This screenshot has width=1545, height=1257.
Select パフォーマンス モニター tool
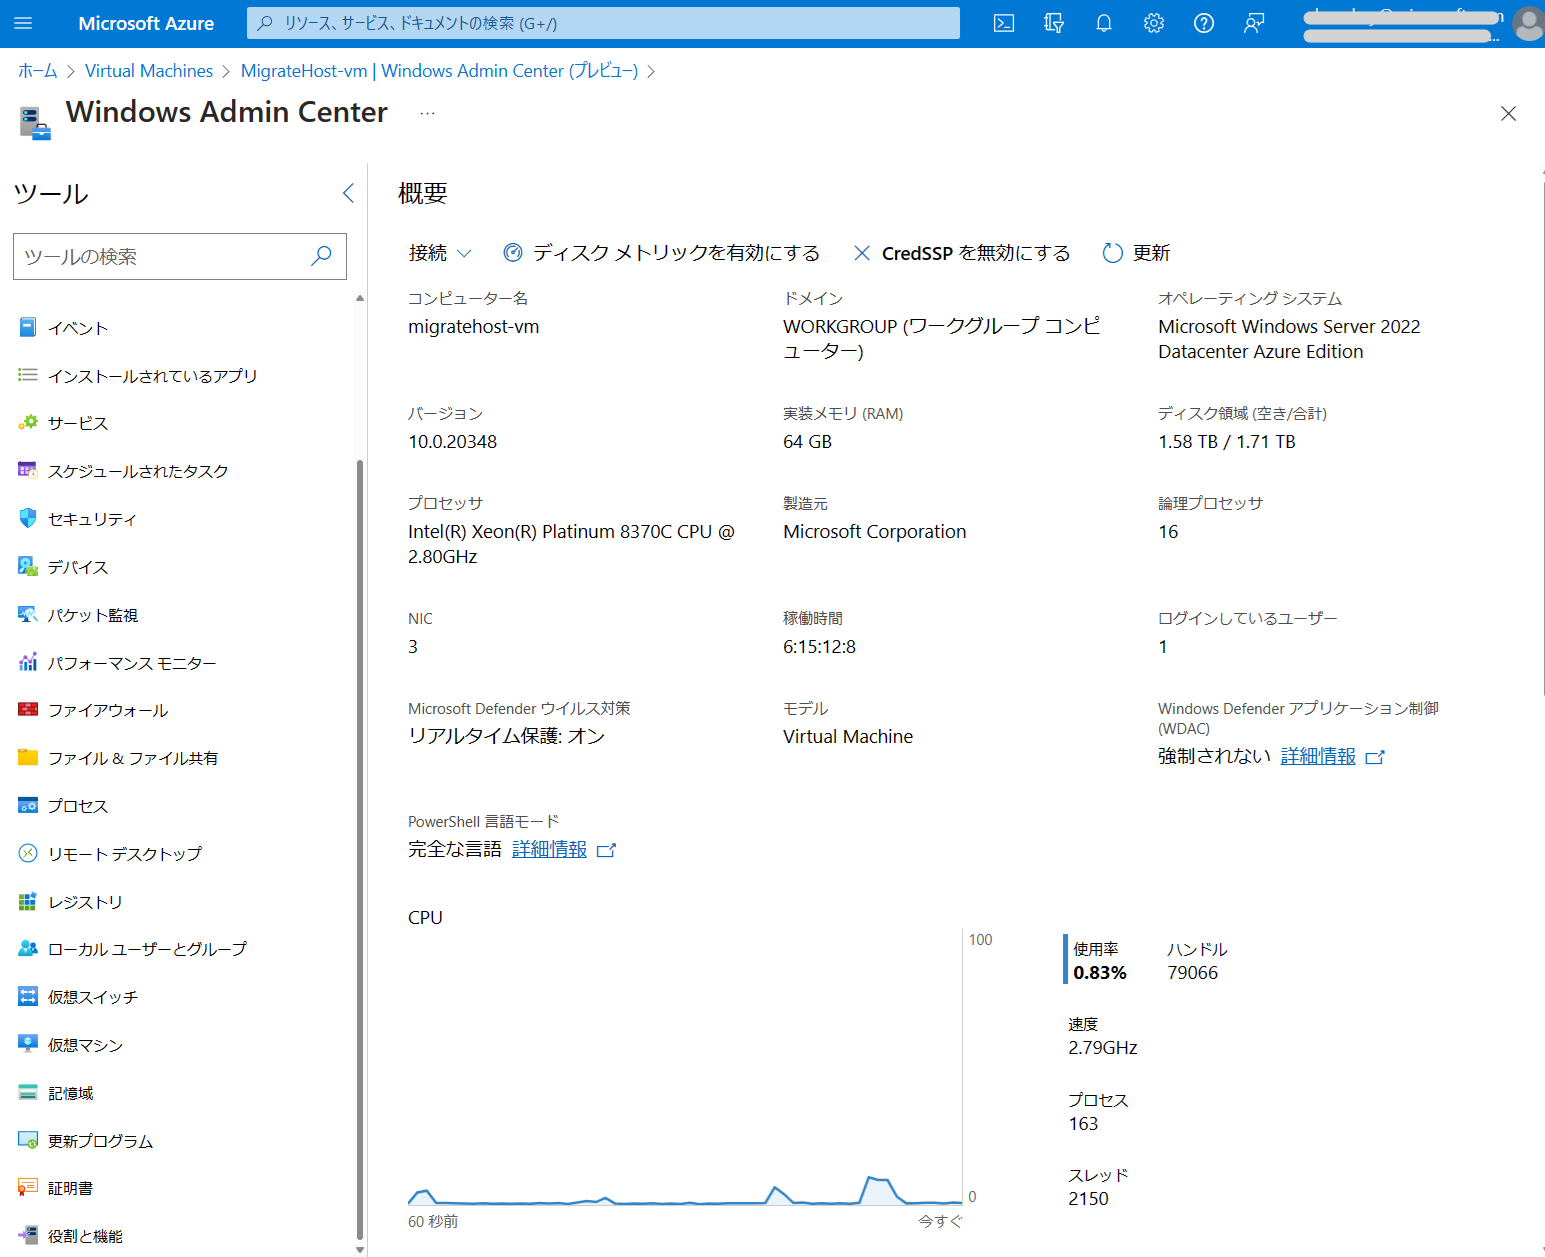pyautogui.click(x=131, y=663)
